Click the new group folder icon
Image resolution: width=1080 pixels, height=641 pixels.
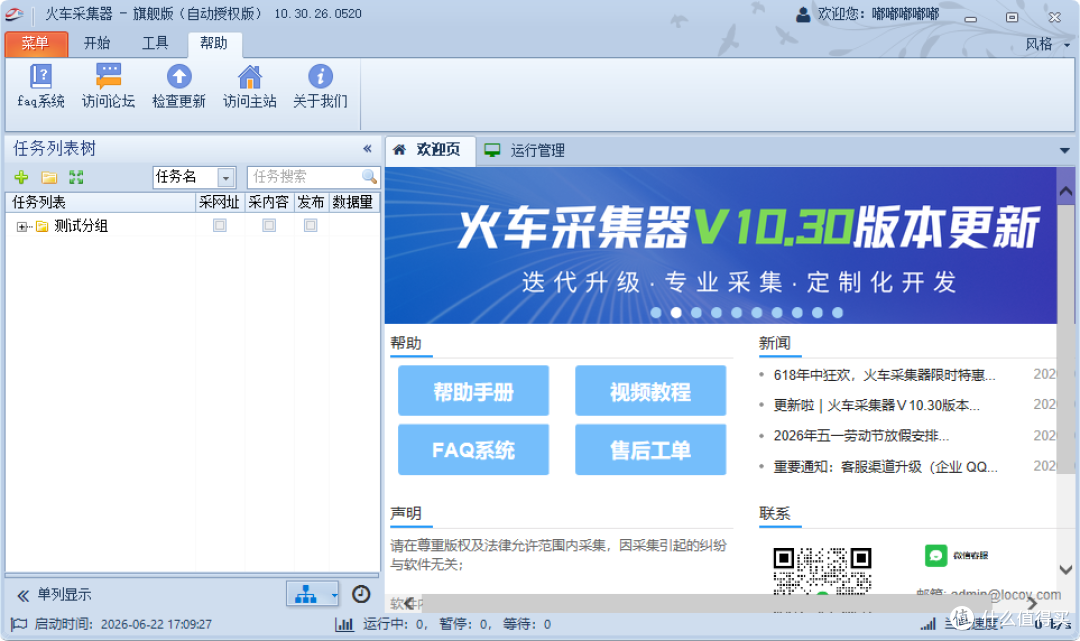[x=49, y=178]
